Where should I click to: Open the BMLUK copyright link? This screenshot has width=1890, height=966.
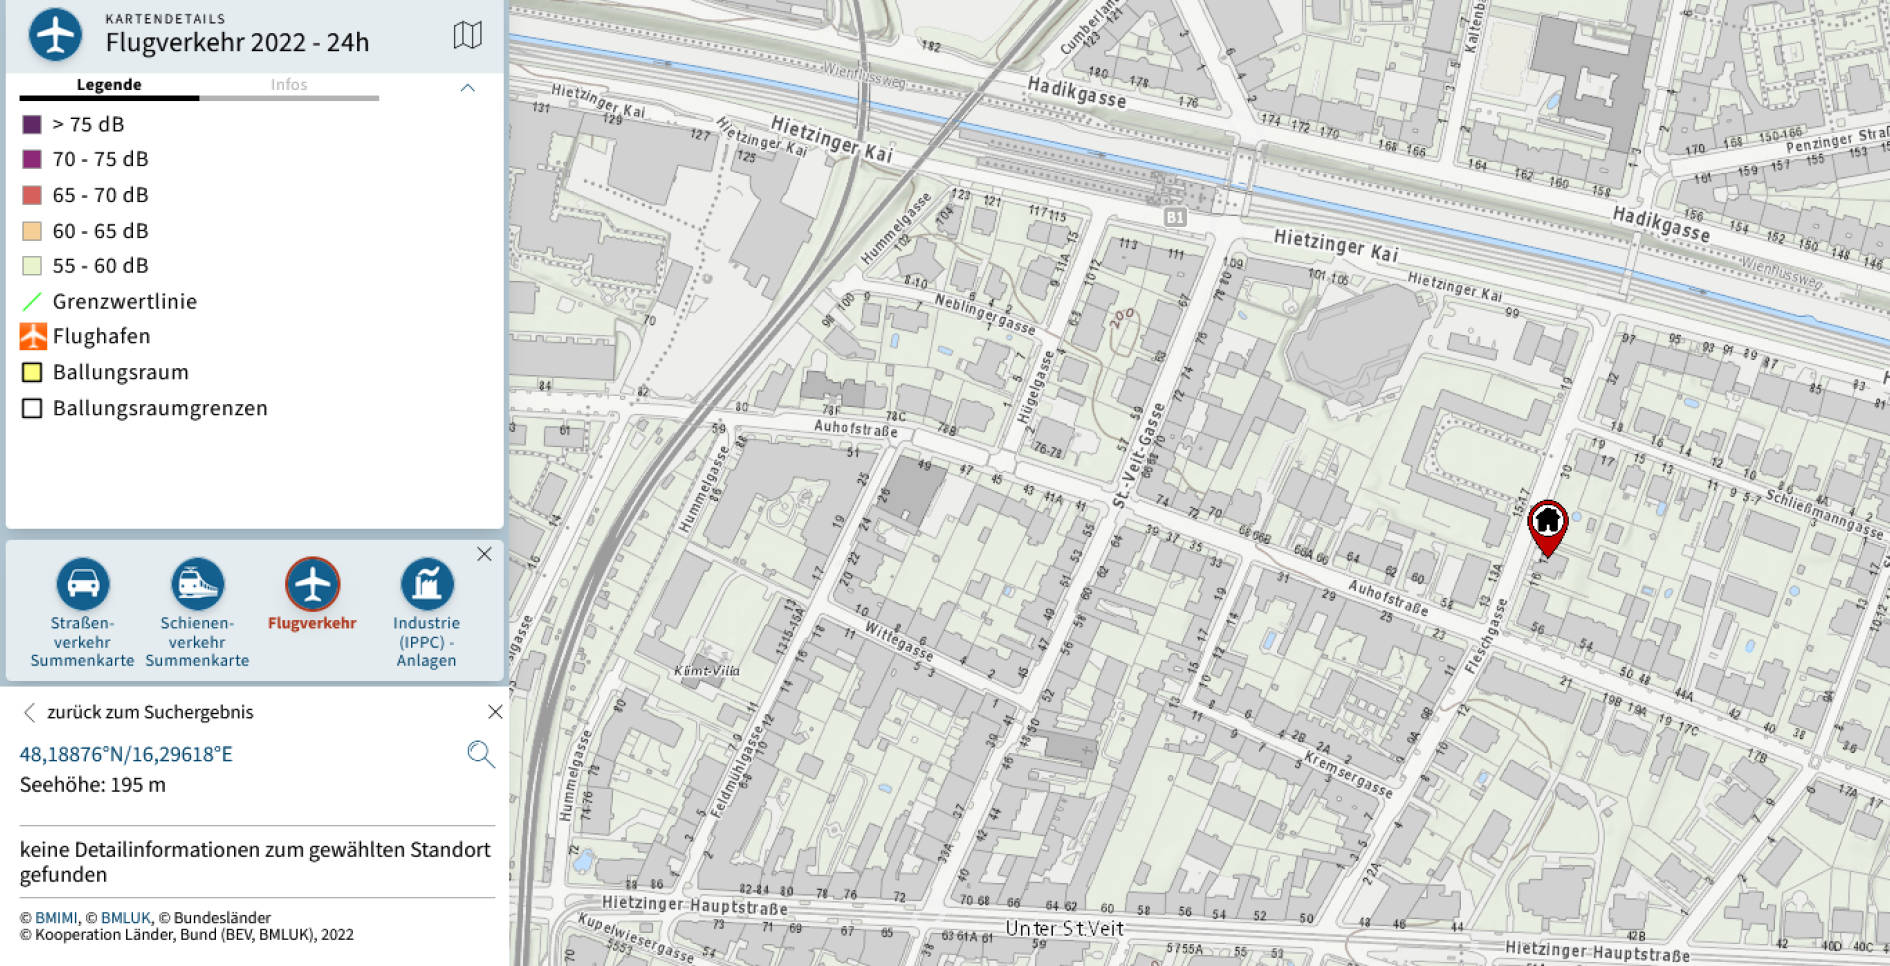(x=126, y=918)
